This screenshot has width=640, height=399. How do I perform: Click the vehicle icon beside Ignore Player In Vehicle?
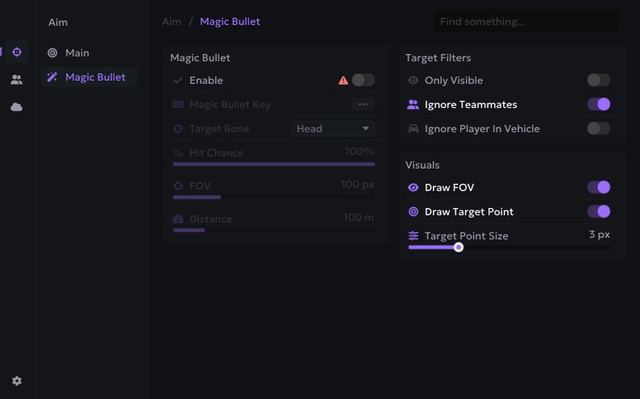pos(413,129)
